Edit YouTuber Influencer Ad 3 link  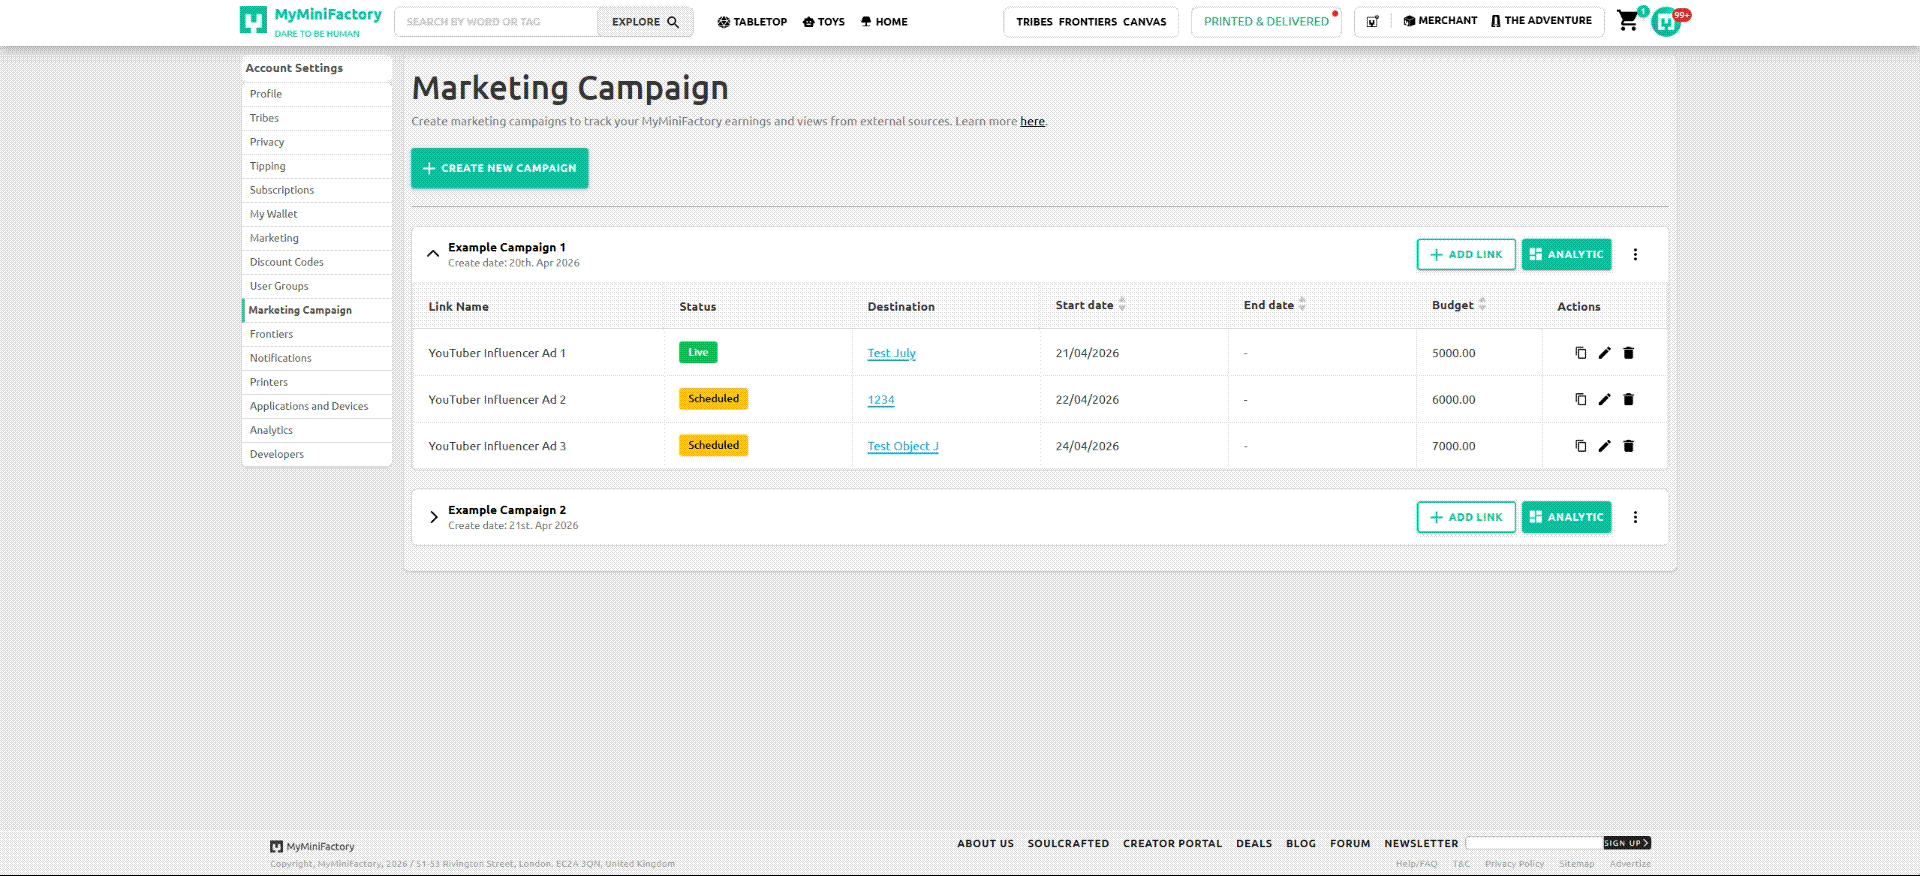pos(1604,446)
